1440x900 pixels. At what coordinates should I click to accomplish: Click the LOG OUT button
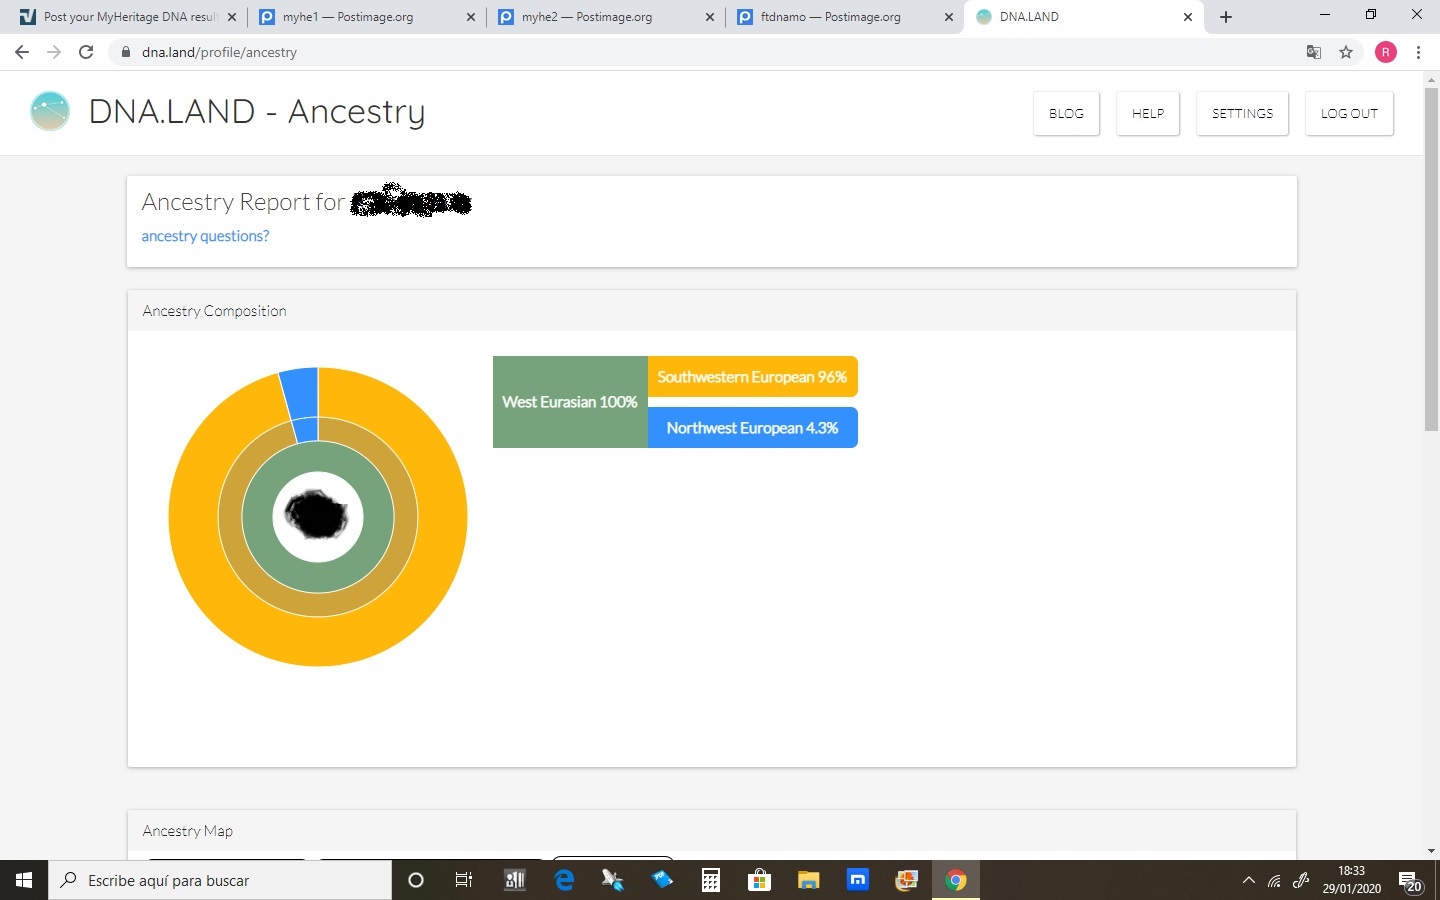pos(1349,113)
